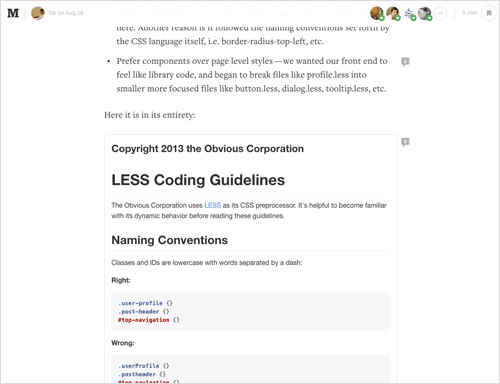Select 'Copyright 2013 the Obvious Corporation' text
Viewport: 500px width, 384px height.
click(x=207, y=149)
